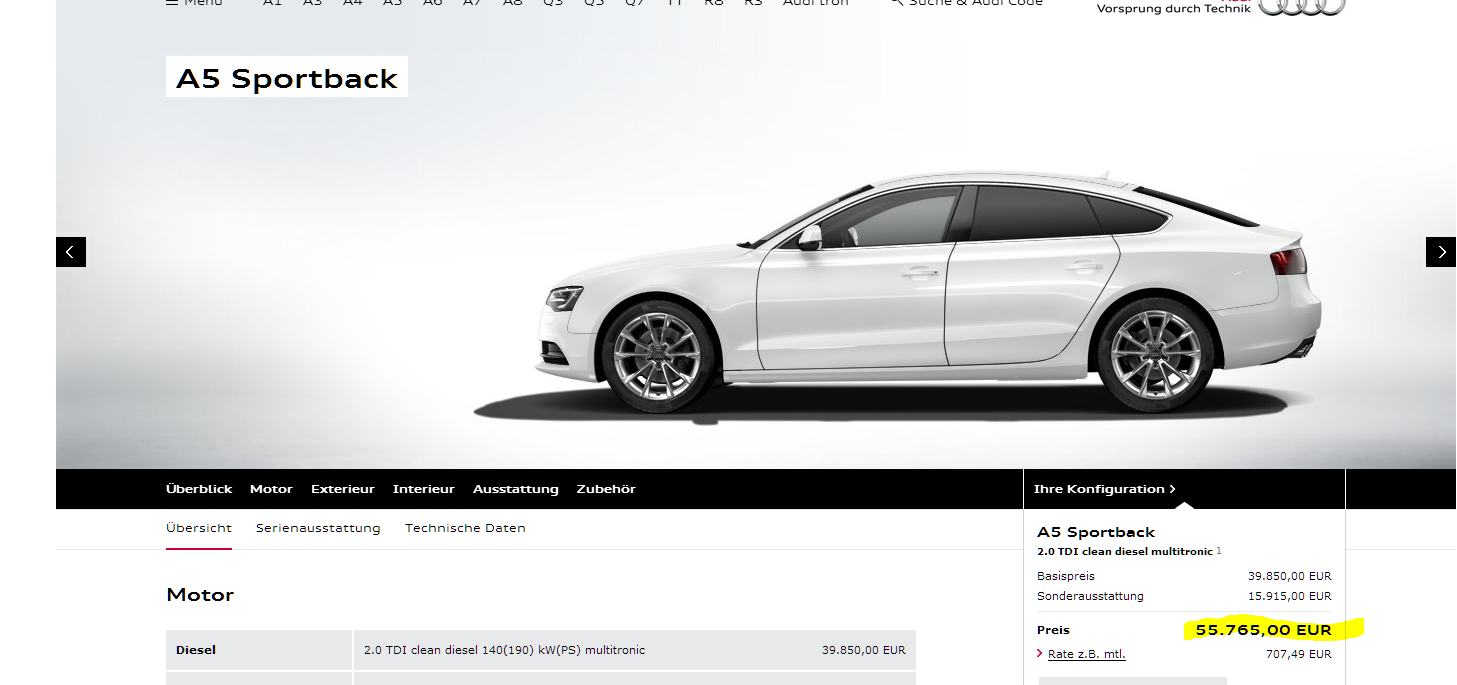Expand the Ihre Konfiguration panel
The image size is (1457, 685).
coord(1104,489)
